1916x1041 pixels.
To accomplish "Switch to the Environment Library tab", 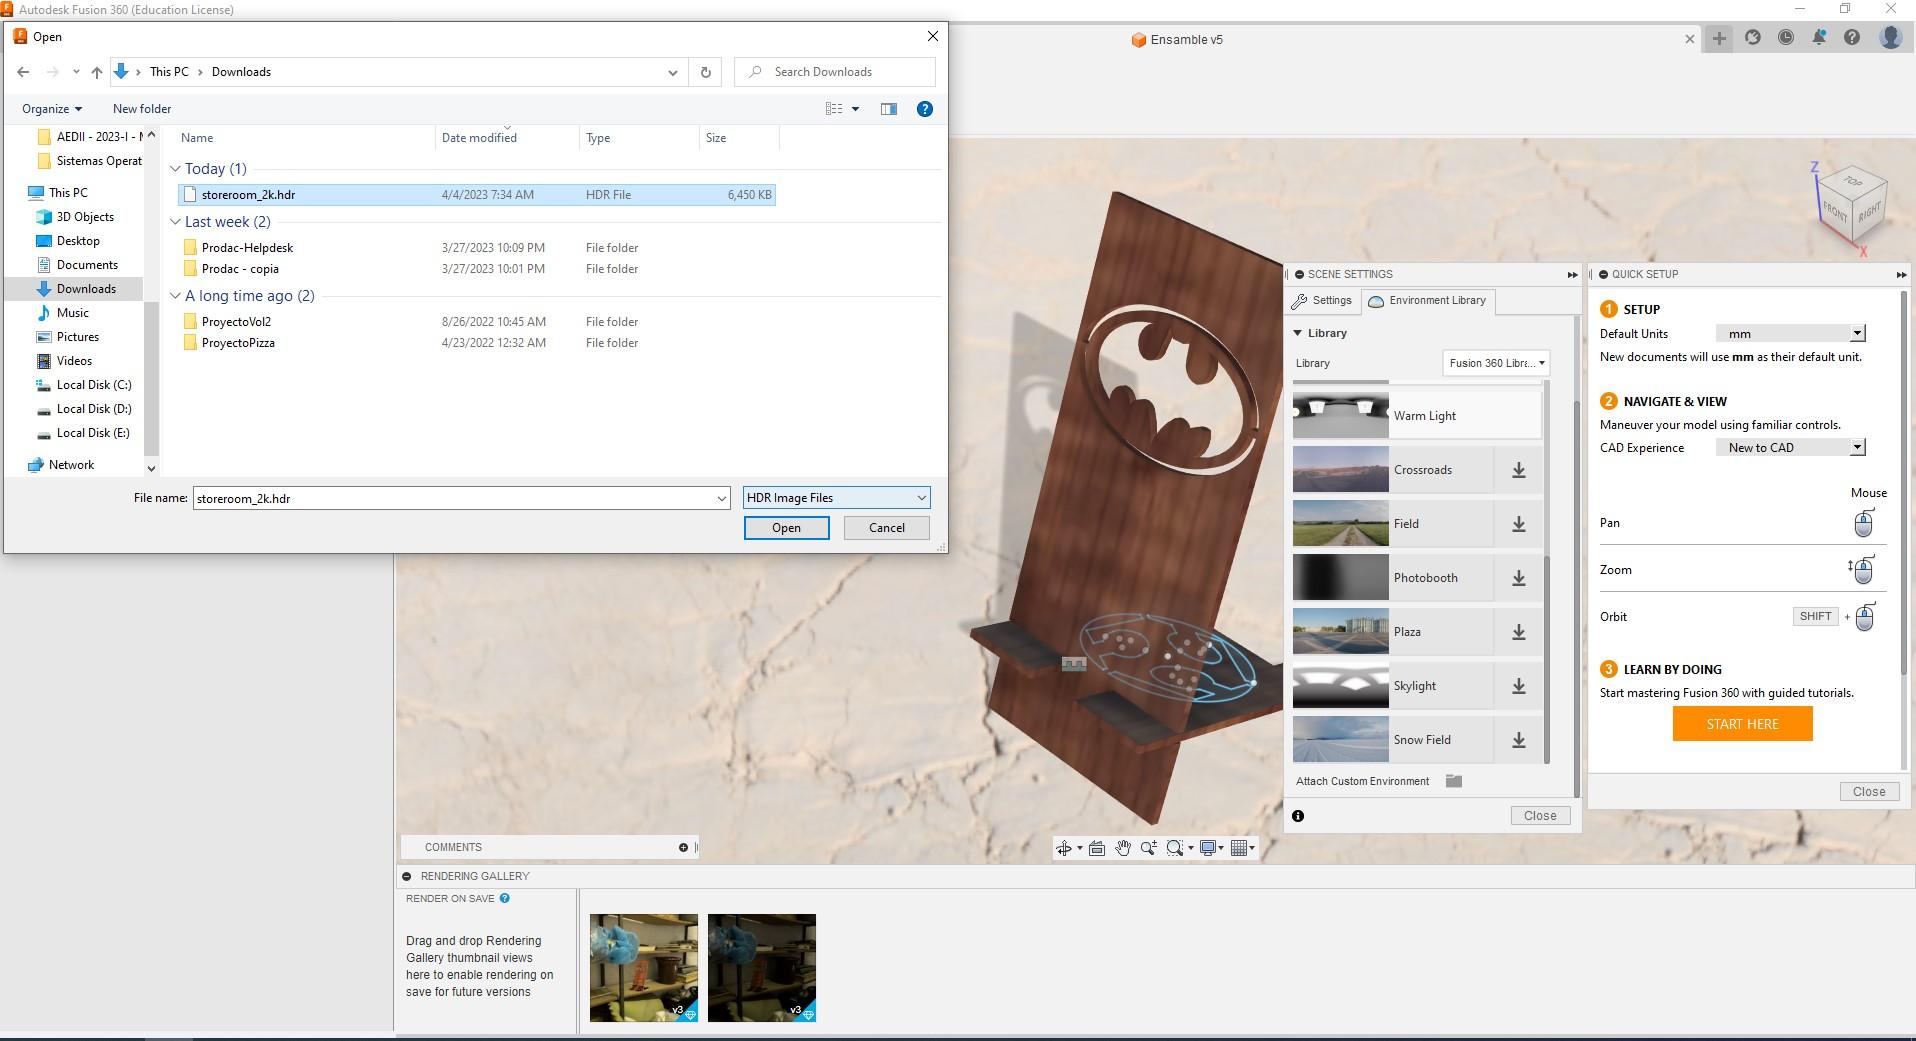I will click(x=1427, y=301).
